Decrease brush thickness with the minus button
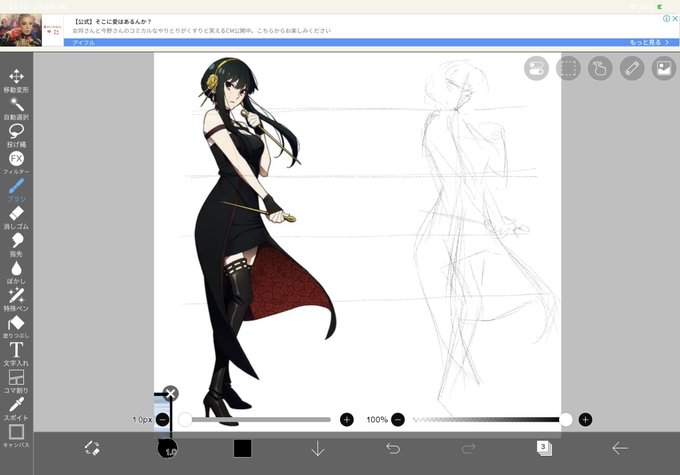Screen dimensions: 680x475 (163, 419)
